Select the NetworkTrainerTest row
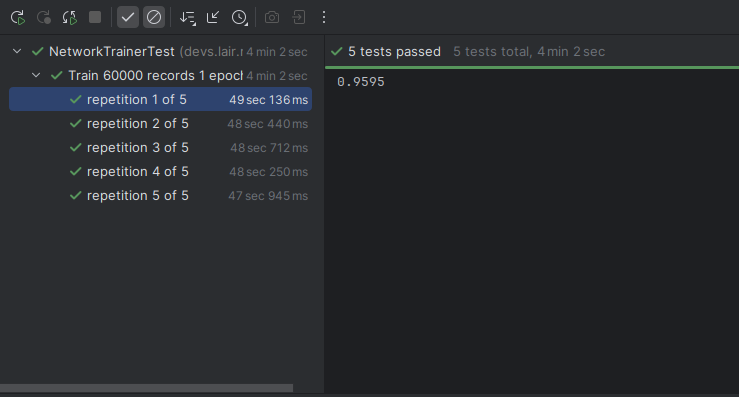739x397 pixels. click(160, 51)
